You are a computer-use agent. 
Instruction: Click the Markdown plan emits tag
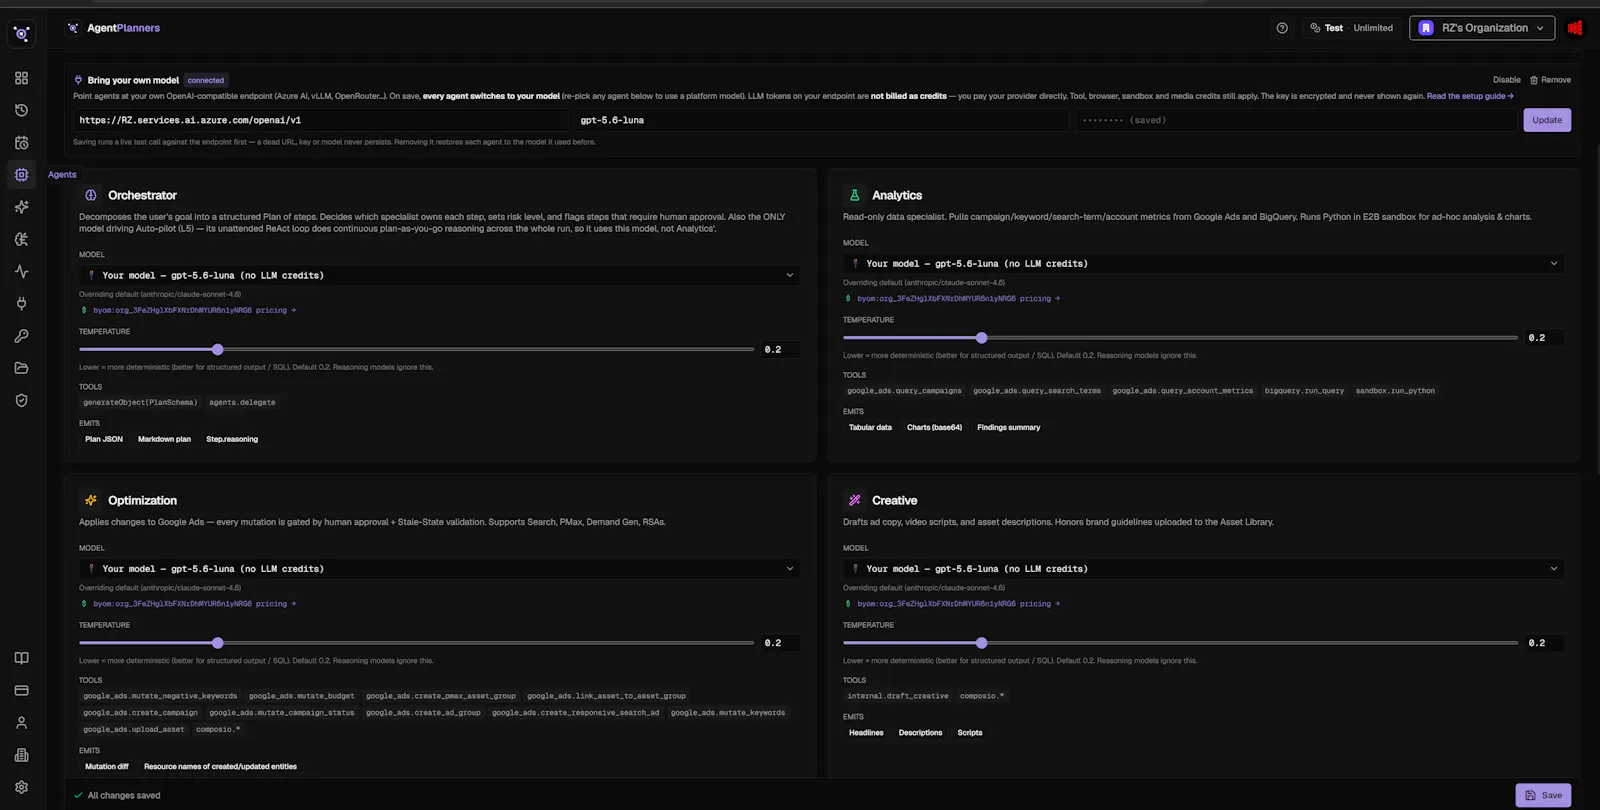click(164, 439)
